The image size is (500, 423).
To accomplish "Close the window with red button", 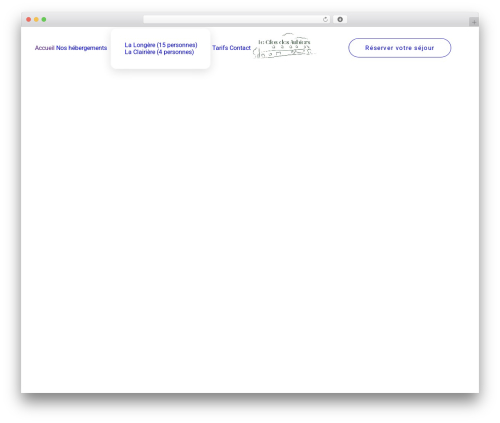I will (29, 20).
